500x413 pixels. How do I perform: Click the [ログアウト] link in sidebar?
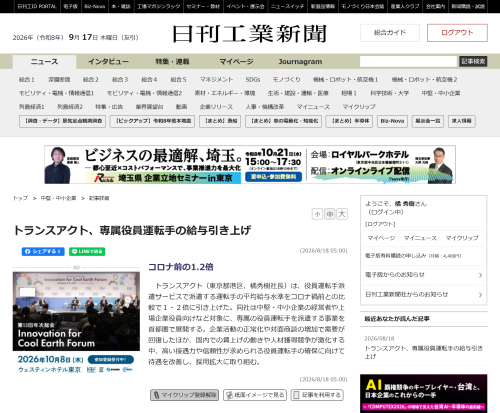click(380, 224)
